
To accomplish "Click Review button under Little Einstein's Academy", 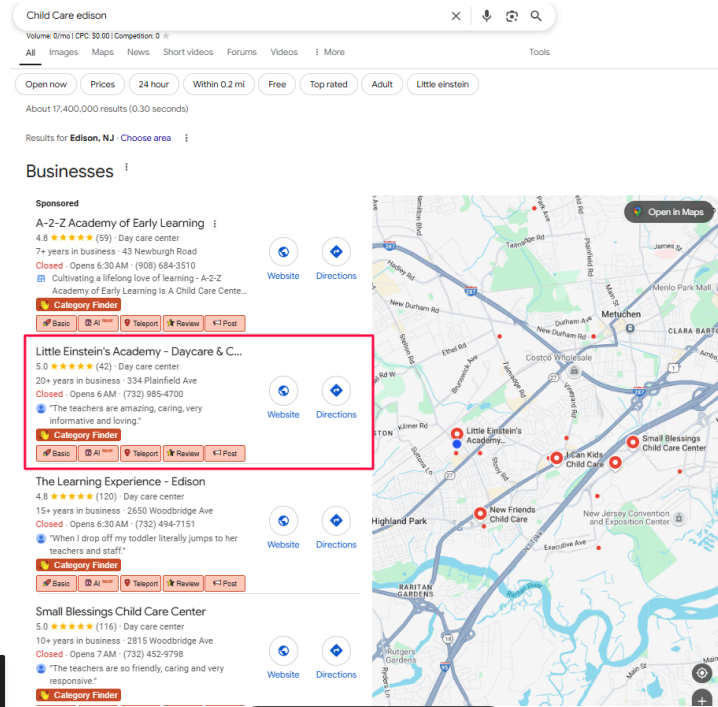I will coord(183,453).
